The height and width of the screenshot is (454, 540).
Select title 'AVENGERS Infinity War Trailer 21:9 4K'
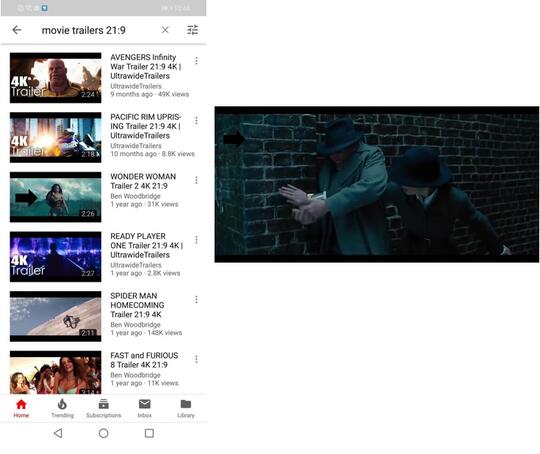[146, 66]
